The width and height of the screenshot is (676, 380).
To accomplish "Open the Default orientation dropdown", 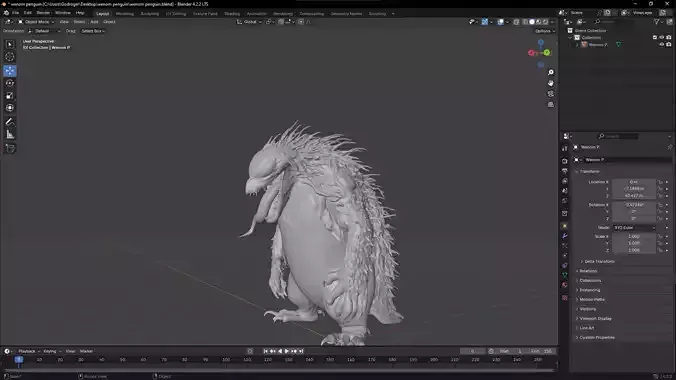I will 44,31.
